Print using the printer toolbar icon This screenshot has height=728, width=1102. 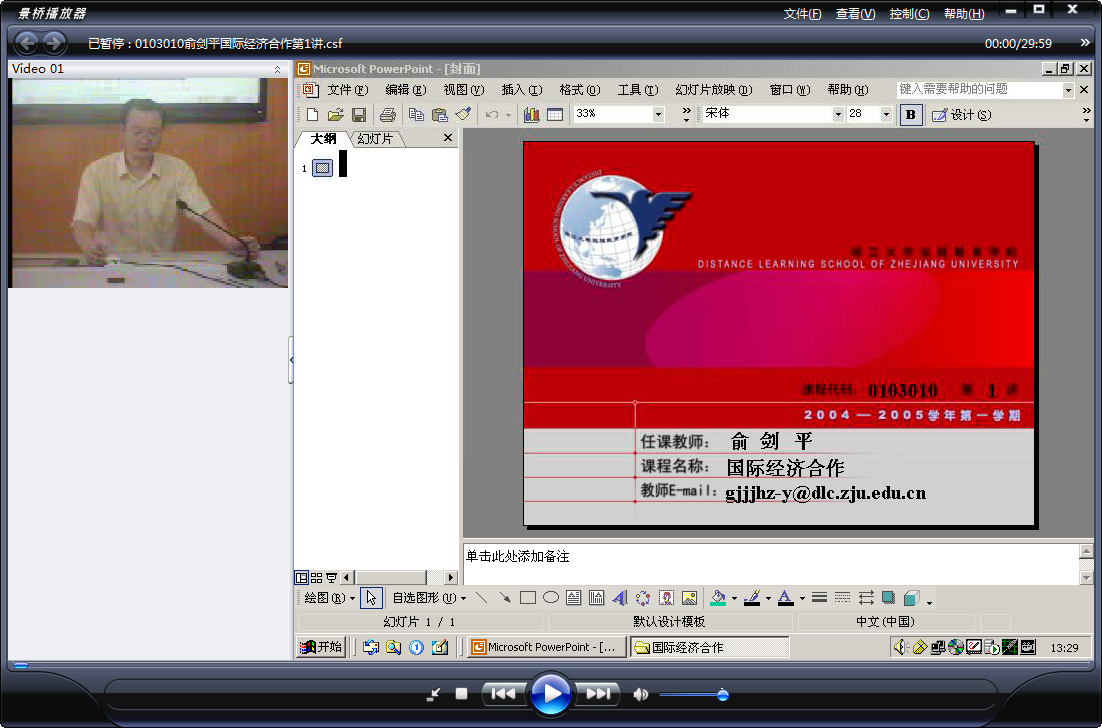tap(387, 114)
